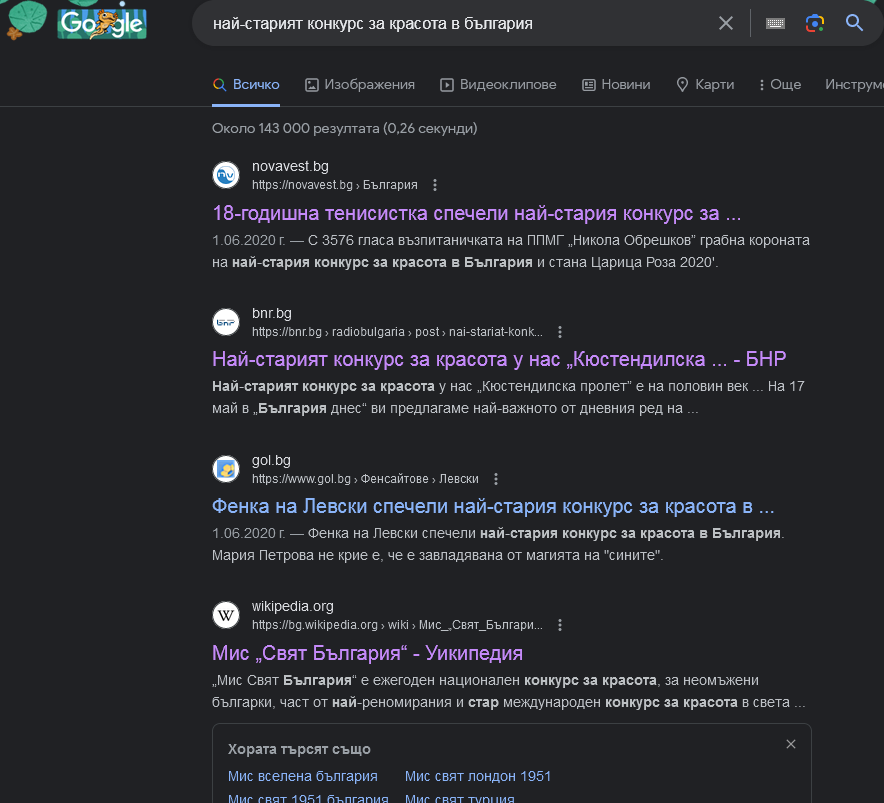Image resolution: width=884 pixels, height=803 pixels.
Task: Click the Wikipedia result favicon
Action: point(226,615)
